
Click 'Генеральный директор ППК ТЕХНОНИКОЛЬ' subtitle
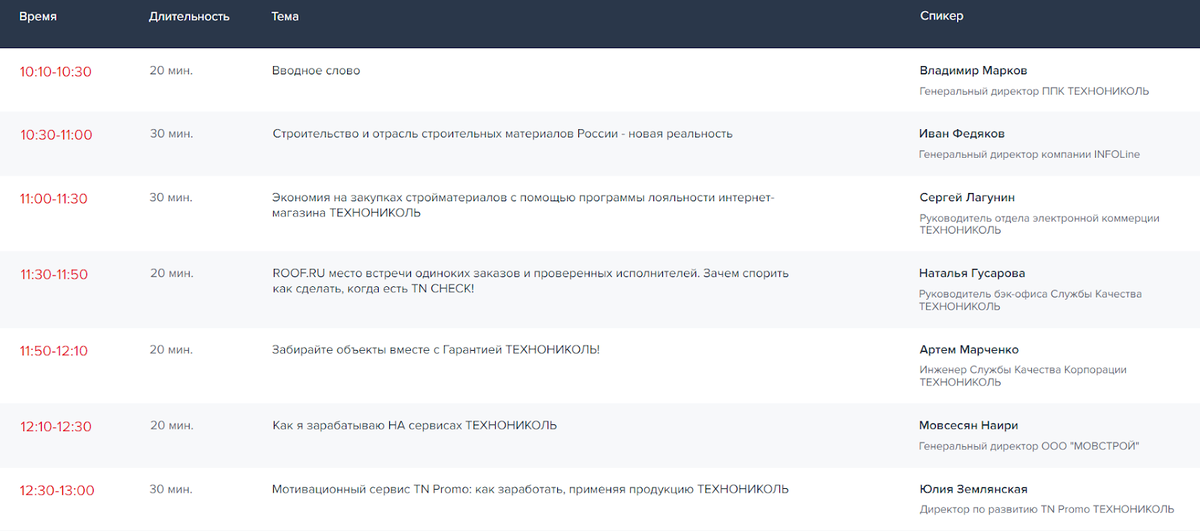point(1034,91)
